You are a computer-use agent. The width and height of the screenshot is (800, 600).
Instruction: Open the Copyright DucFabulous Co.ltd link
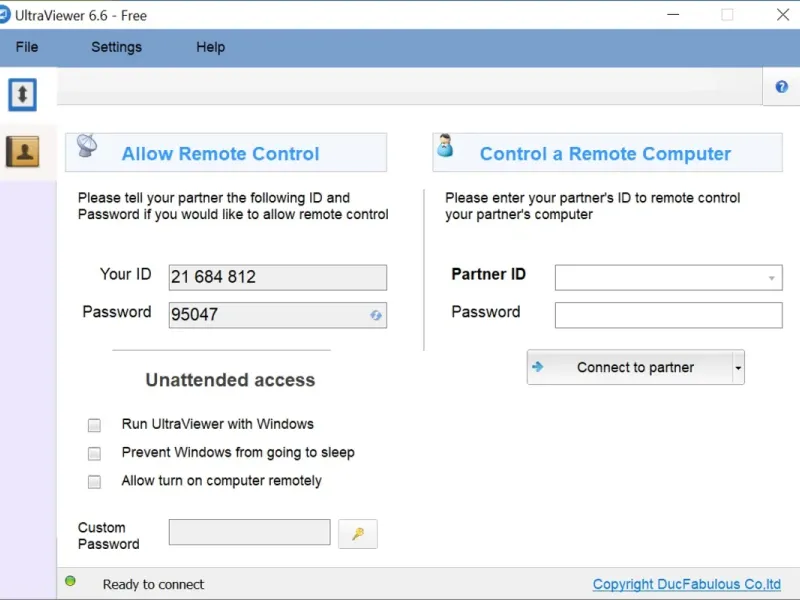(x=686, y=584)
